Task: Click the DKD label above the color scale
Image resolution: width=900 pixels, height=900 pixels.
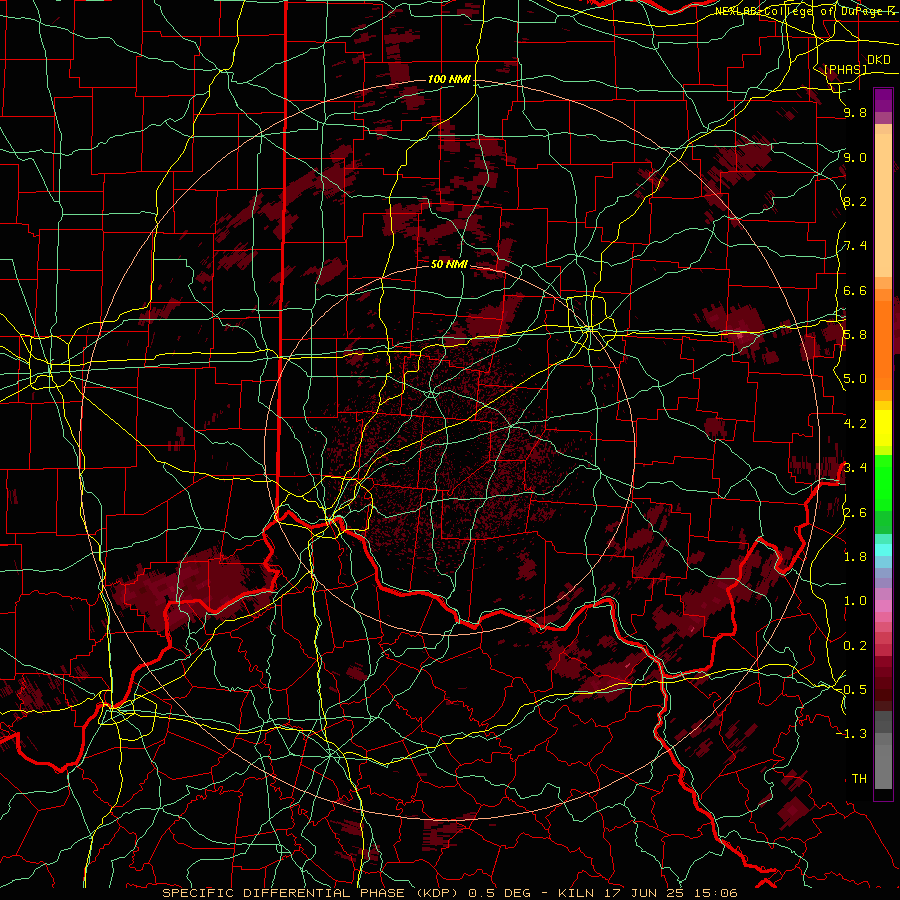Action: pyautogui.click(x=879, y=60)
